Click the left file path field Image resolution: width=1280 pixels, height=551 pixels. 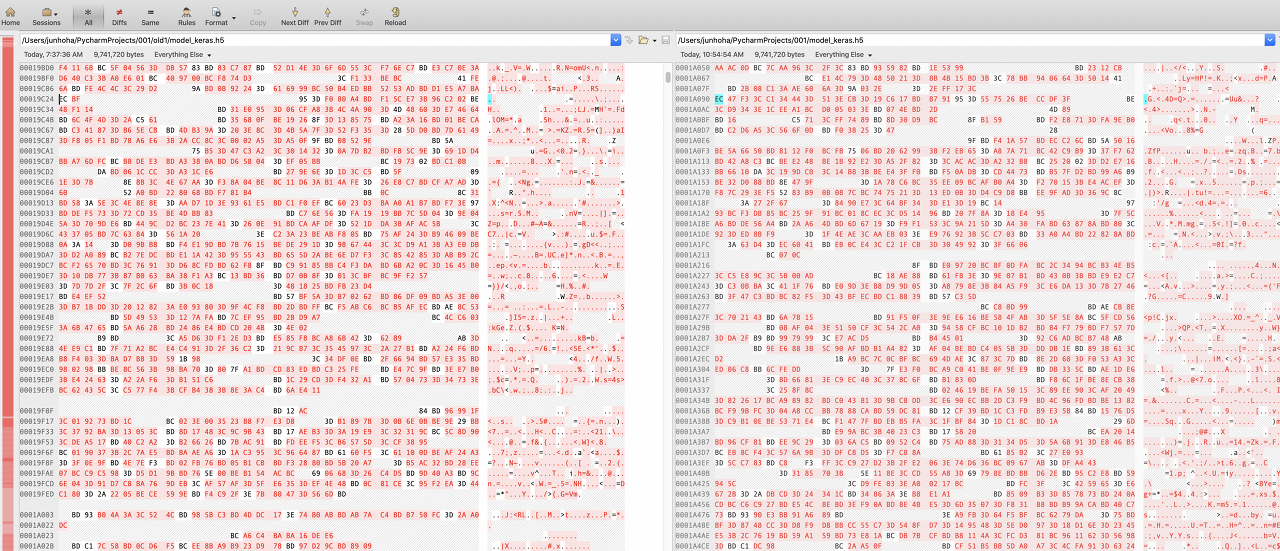click(x=315, y=40)
